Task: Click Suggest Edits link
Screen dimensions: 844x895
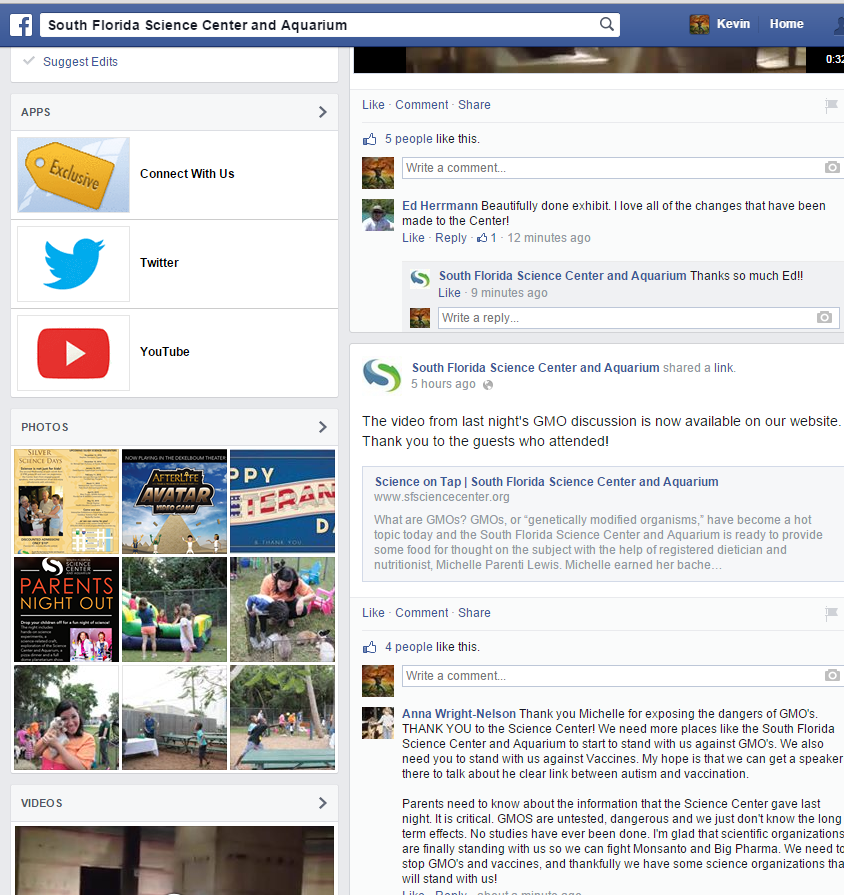Action: pyautogui.click(x=80, y=62)
